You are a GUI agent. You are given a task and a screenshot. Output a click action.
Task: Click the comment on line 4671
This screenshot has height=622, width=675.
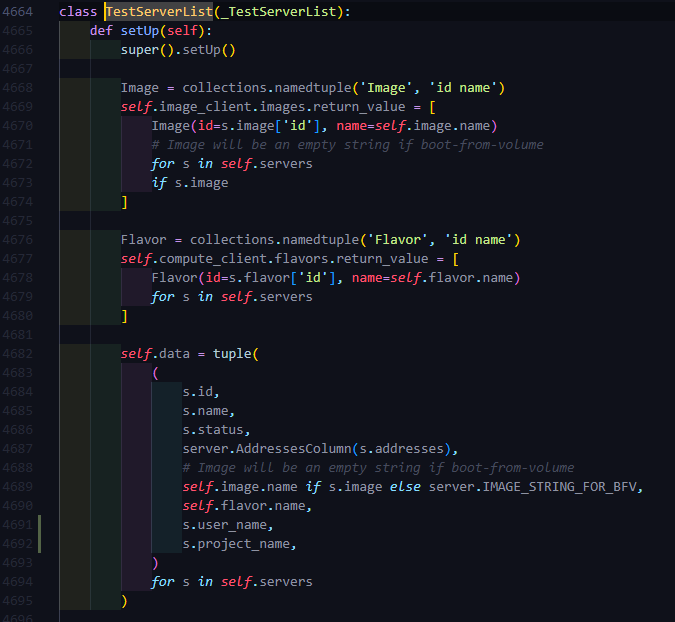tap(347, 144)
